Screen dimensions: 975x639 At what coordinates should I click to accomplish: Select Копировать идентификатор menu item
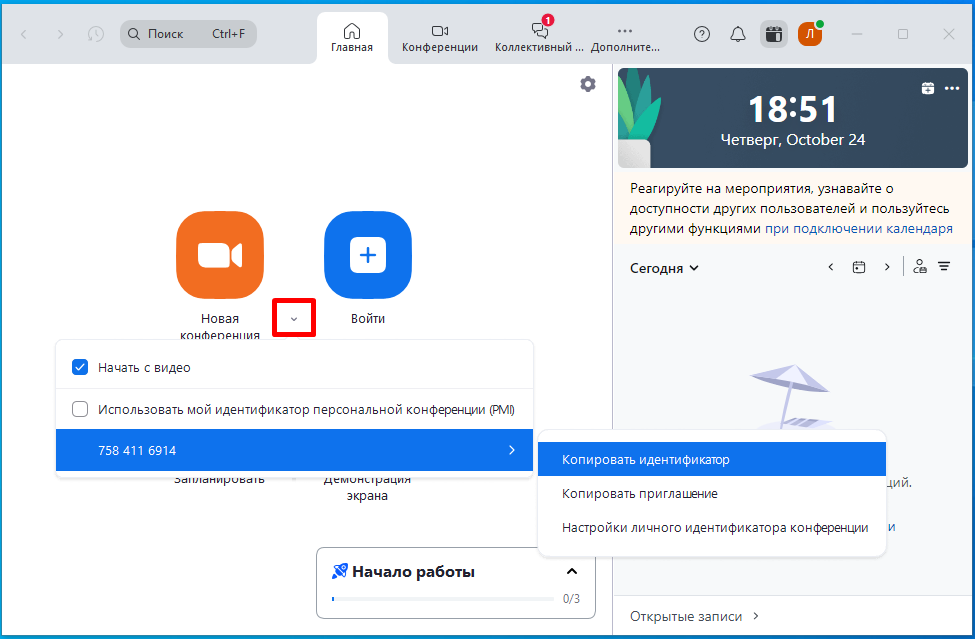coord(712,459)
